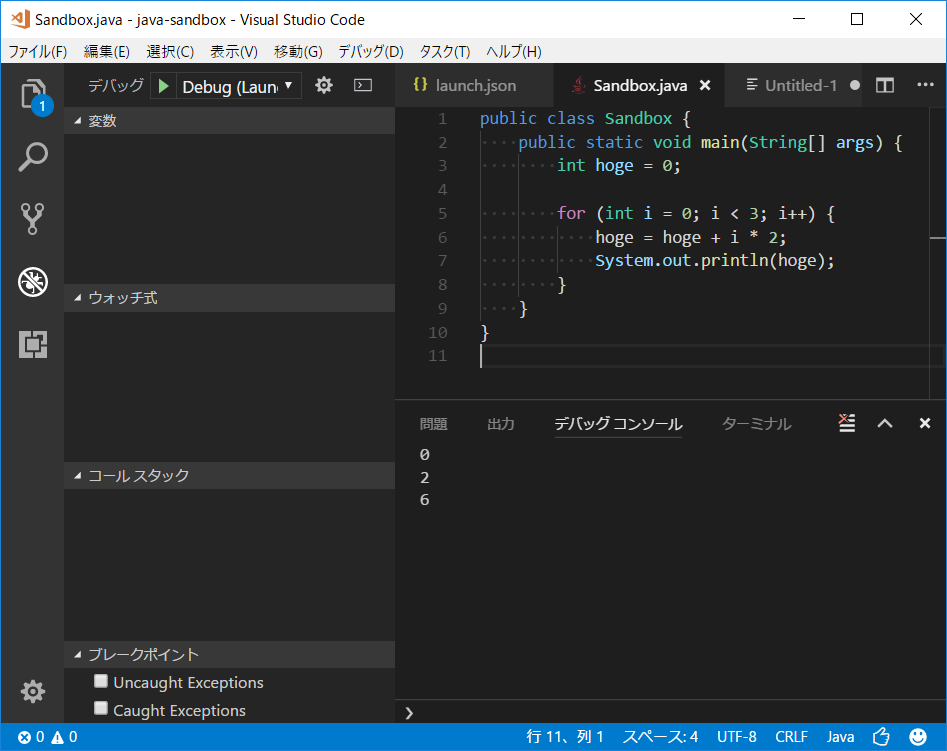Viewport: 947px width, 751px height.
Task: Click the thumbs-up icon in status bar
Action: [881, 737]
